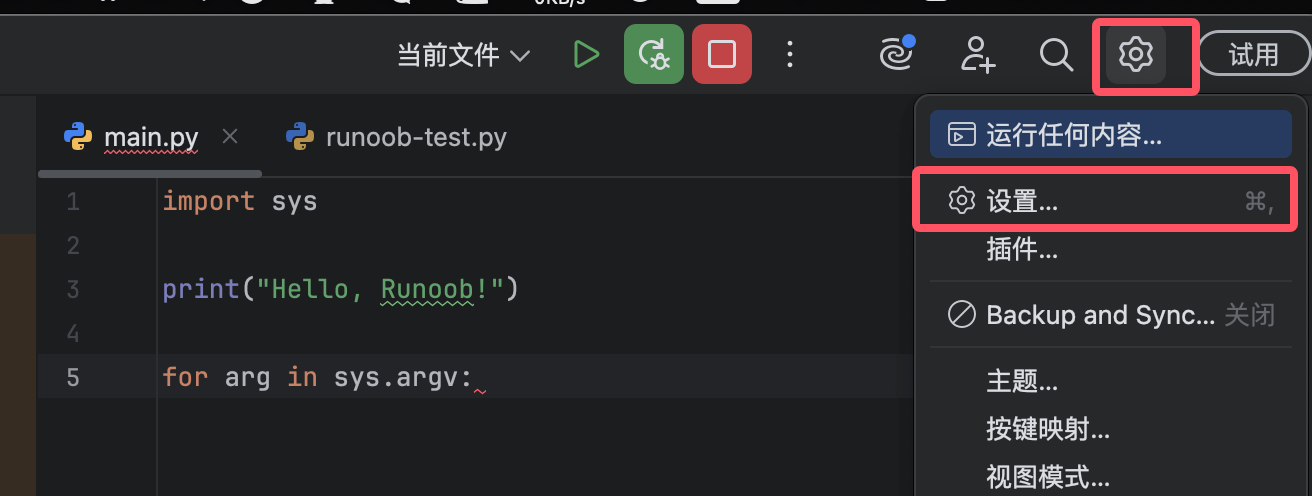The height and width of the screenshot is (496, 1312).
Task: Open Search Everywhere magnifier icon
Action: (x=1056, y=54)
